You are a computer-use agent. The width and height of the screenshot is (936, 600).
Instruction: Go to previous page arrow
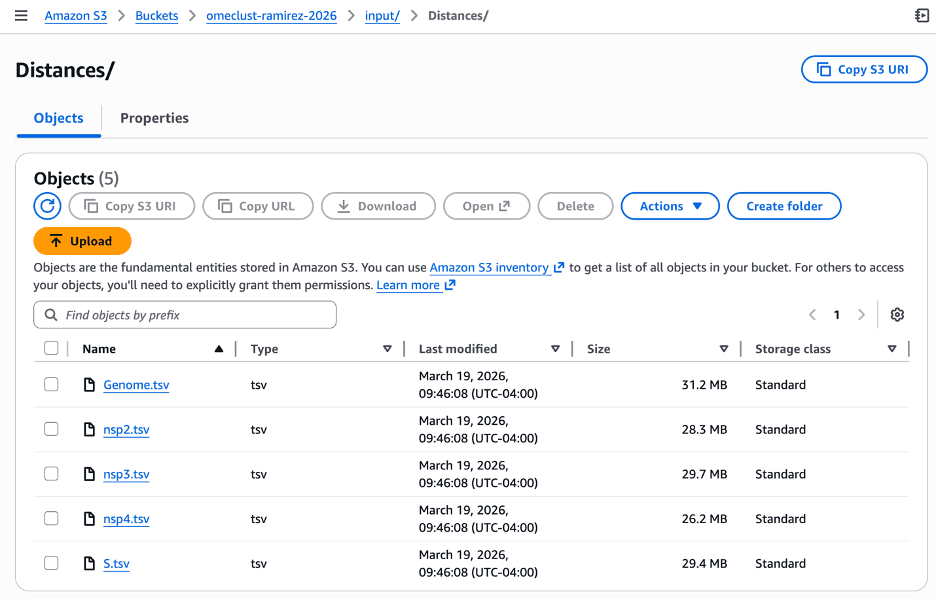click(x=813, y=315)
